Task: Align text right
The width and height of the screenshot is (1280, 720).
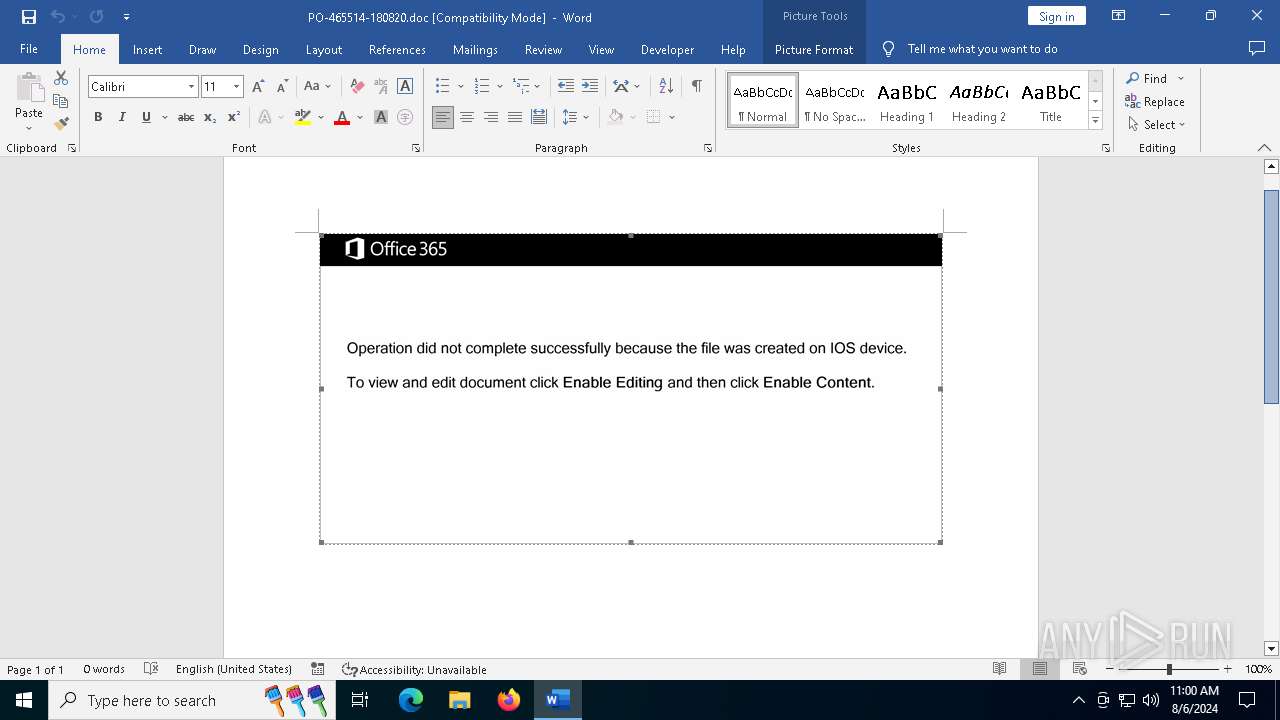Action: pyautogui.click(x=491, y=117)
